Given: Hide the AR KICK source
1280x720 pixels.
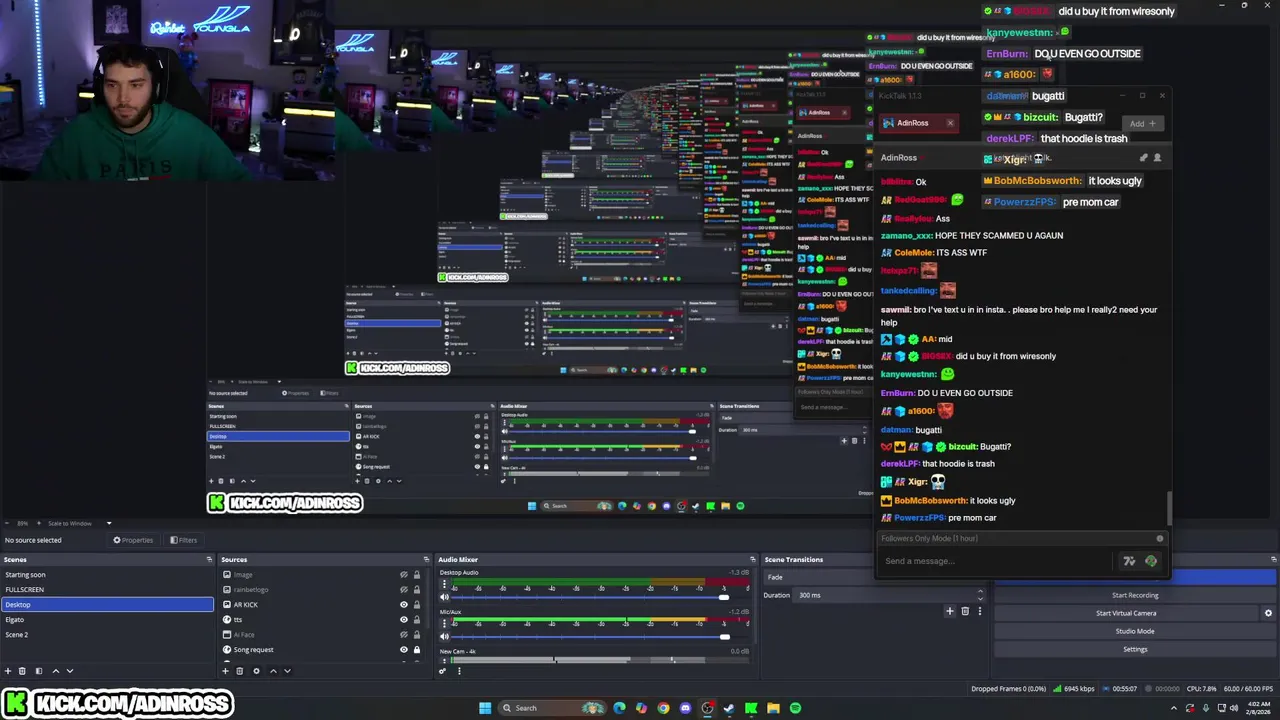Looking at the screenshot, I should (404, 605).
